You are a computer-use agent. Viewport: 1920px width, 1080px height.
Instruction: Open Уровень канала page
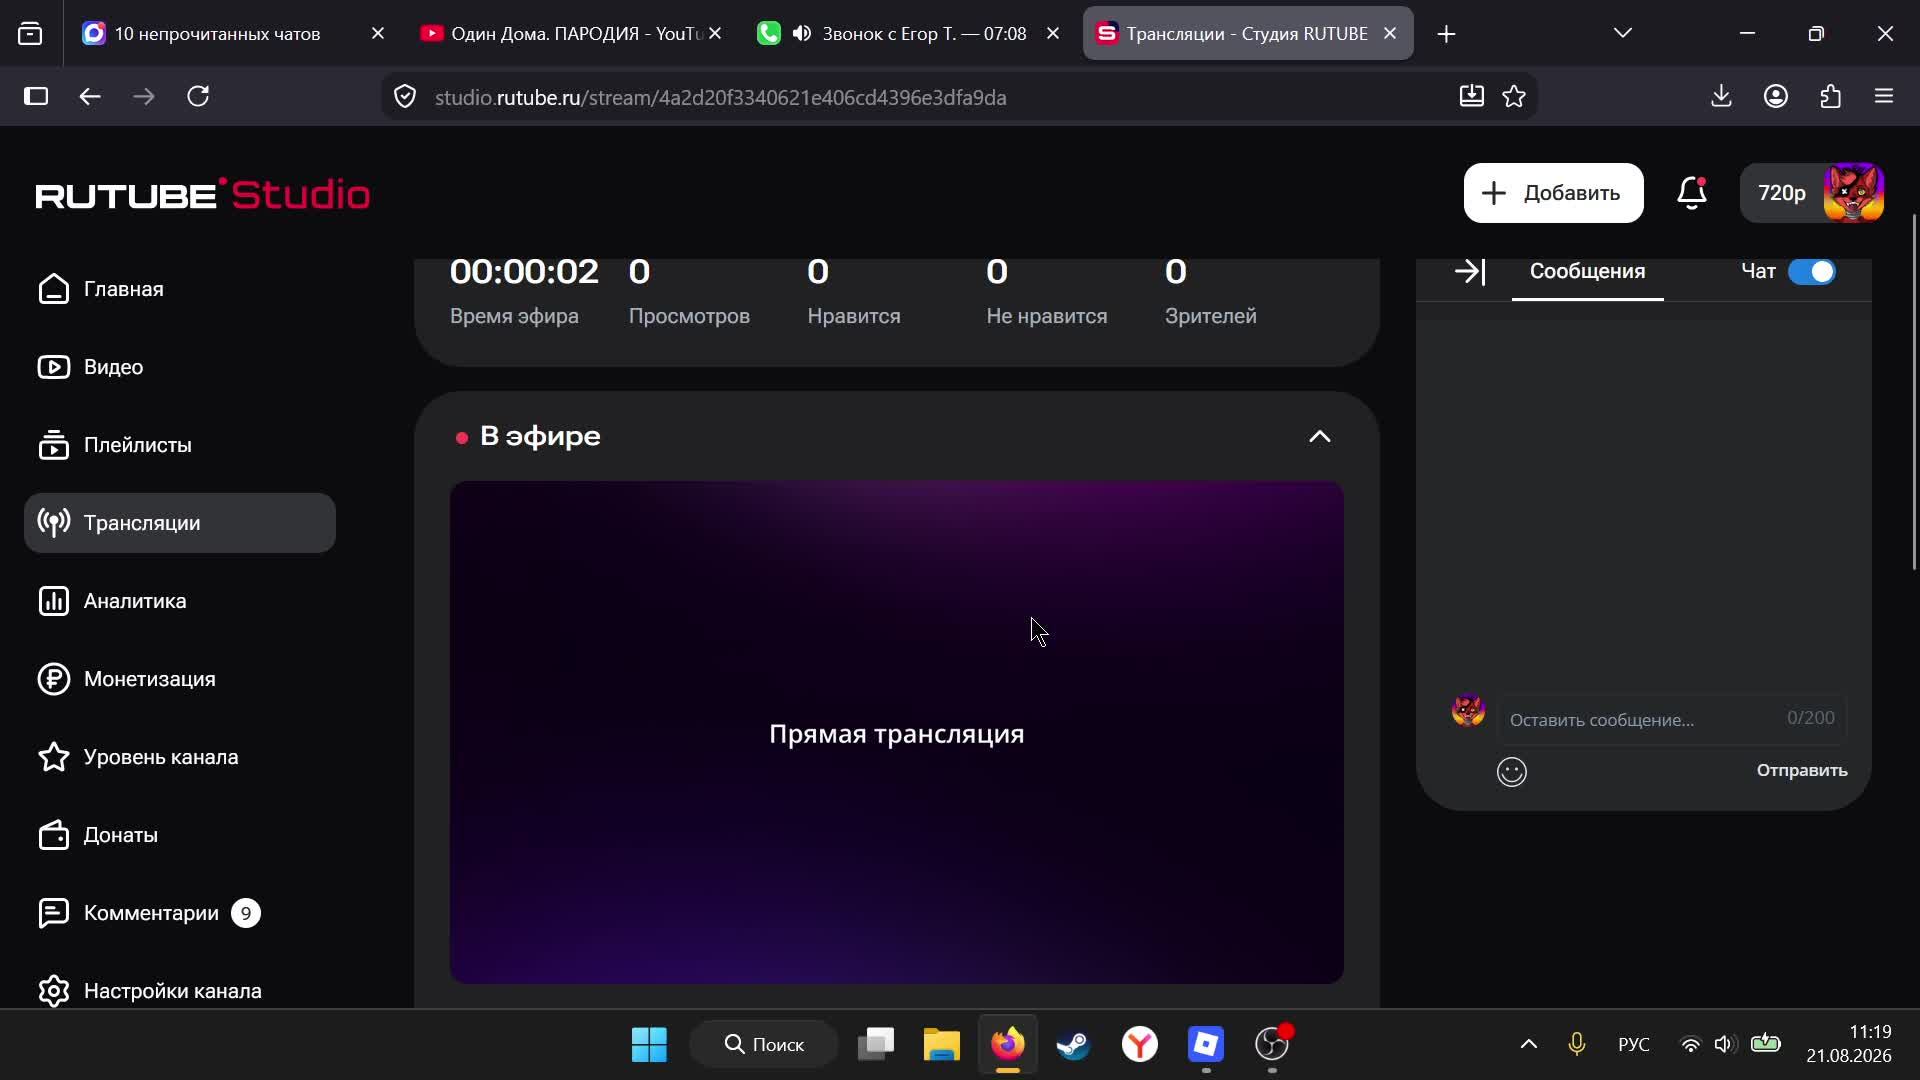pos(180,757)
